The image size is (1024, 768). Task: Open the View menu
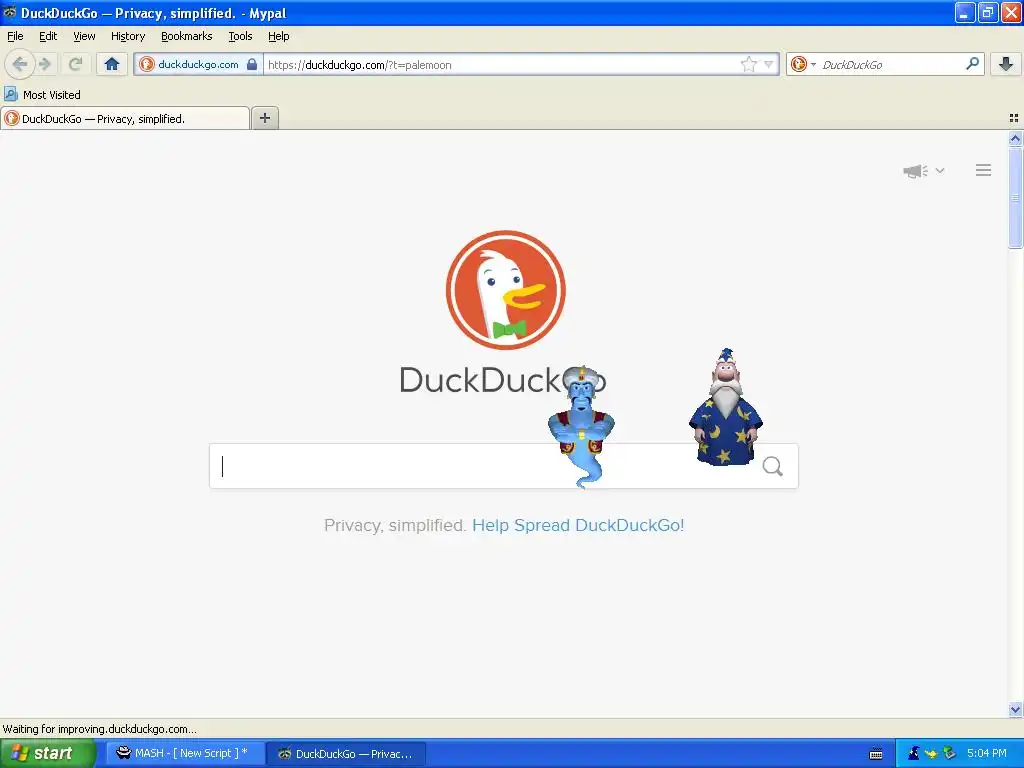point(84,36)
